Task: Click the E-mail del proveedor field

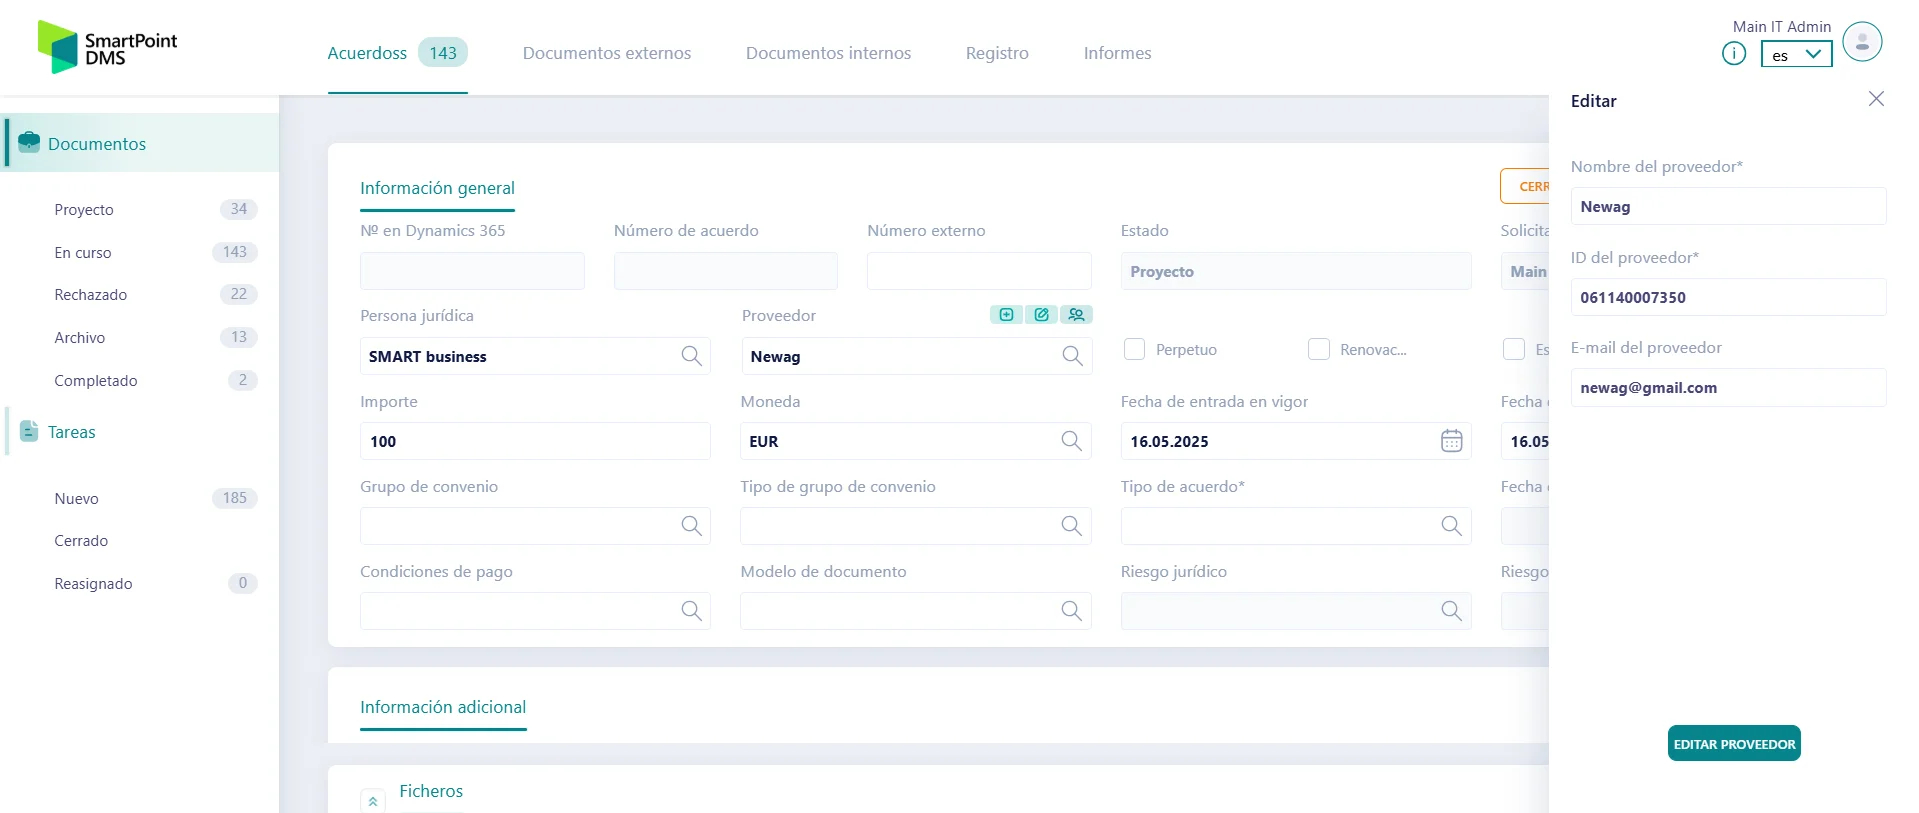Action: point(1727,388)
